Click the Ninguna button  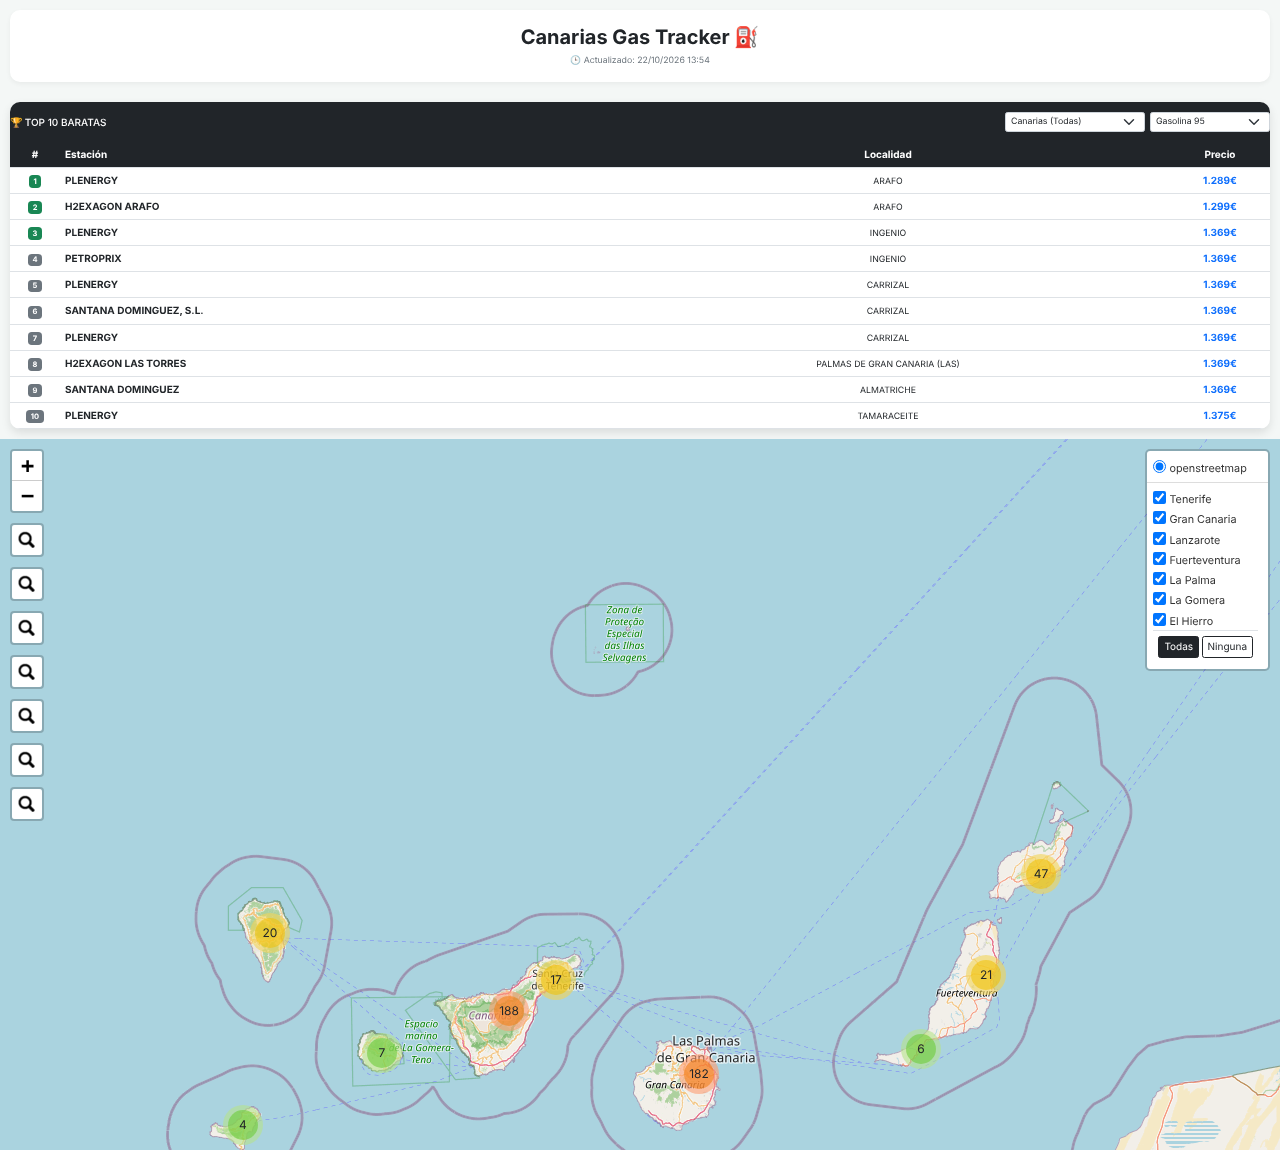pyautogui.click(x=1227, y=647)
